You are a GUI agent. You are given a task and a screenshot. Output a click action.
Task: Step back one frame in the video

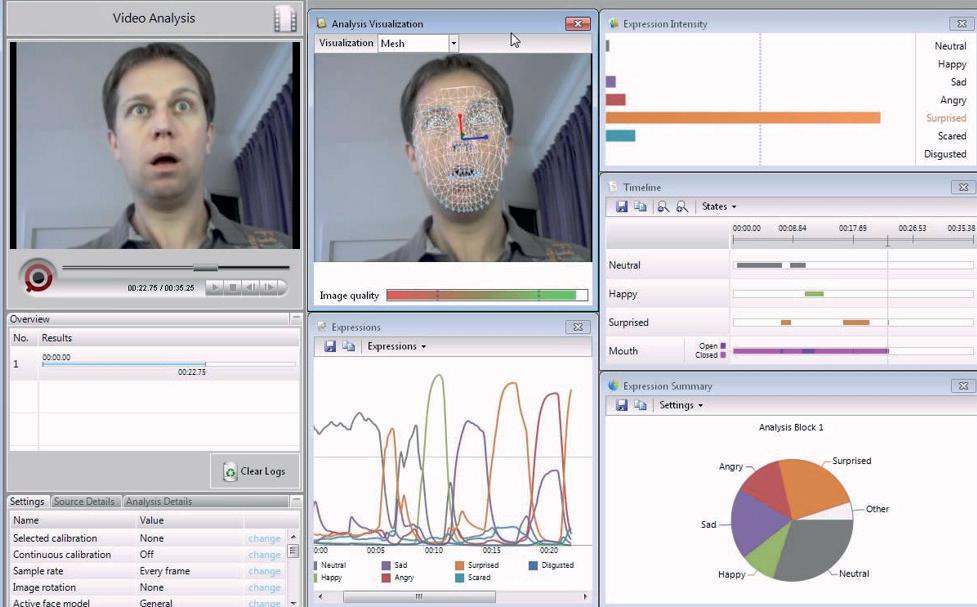pyautogui.click(x=250, y=287)
